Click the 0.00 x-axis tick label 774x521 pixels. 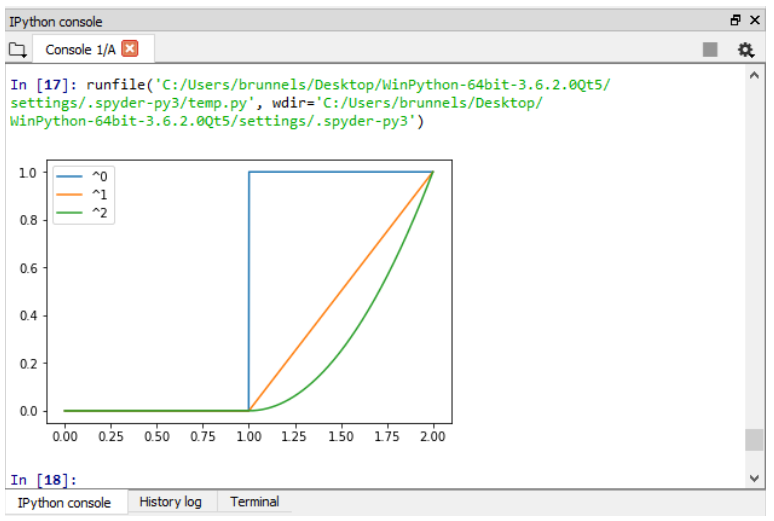(65, 437)
